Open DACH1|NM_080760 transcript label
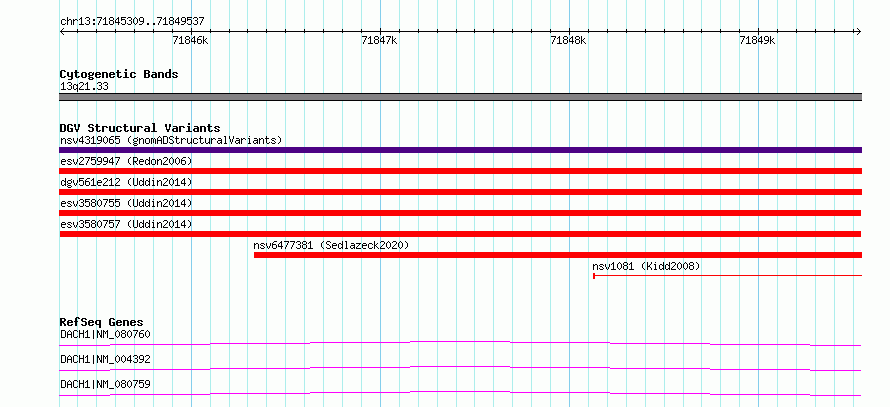890x407 pixels. coord(105,334)
